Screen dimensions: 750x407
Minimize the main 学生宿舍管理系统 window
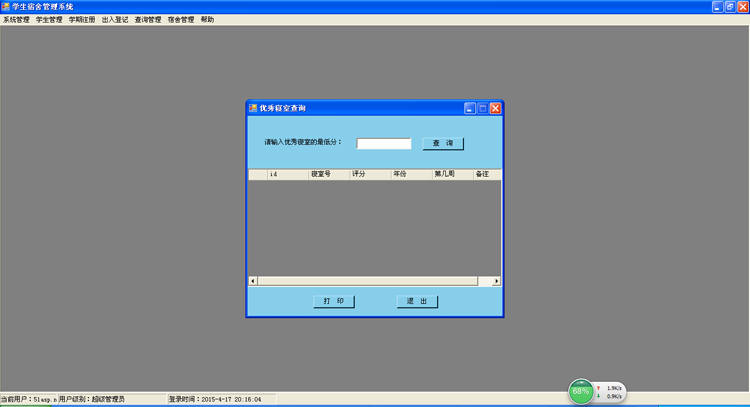tap(717, 7)
